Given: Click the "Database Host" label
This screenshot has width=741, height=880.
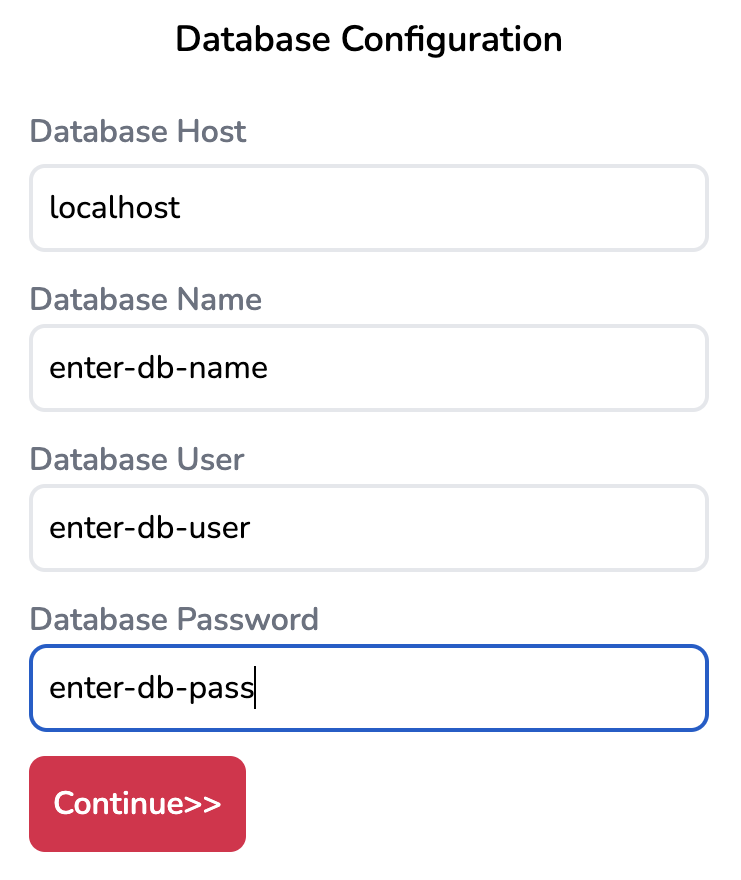Looking at the screenshot, I should coord(138,131).
